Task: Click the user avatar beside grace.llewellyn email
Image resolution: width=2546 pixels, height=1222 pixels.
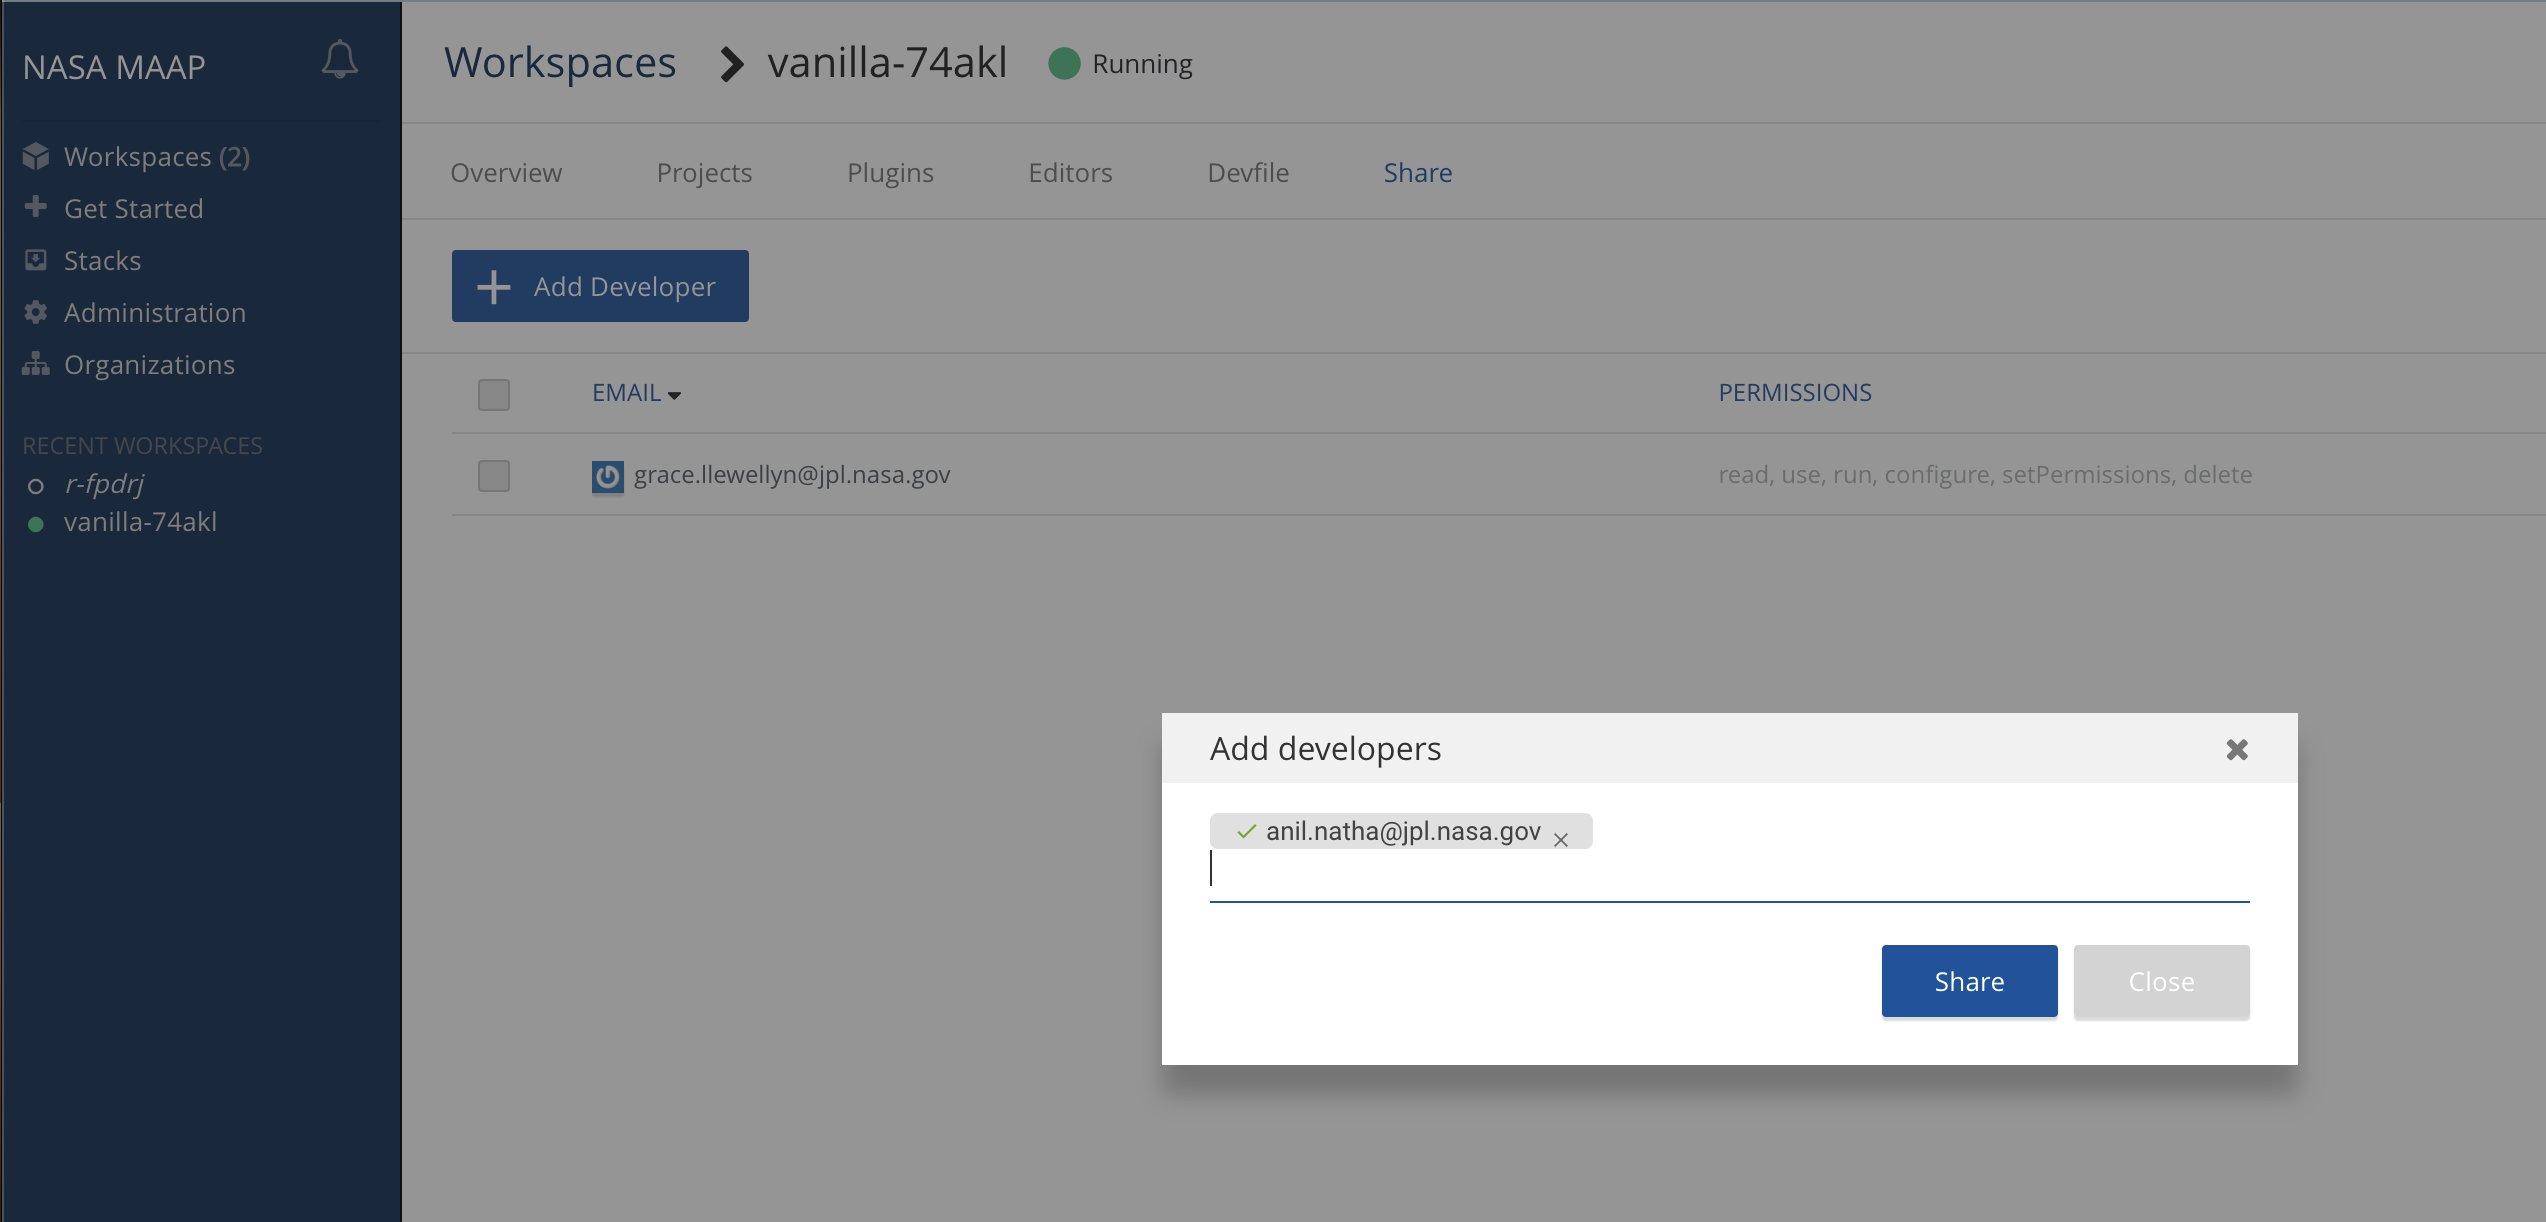Action: point(607,476)
